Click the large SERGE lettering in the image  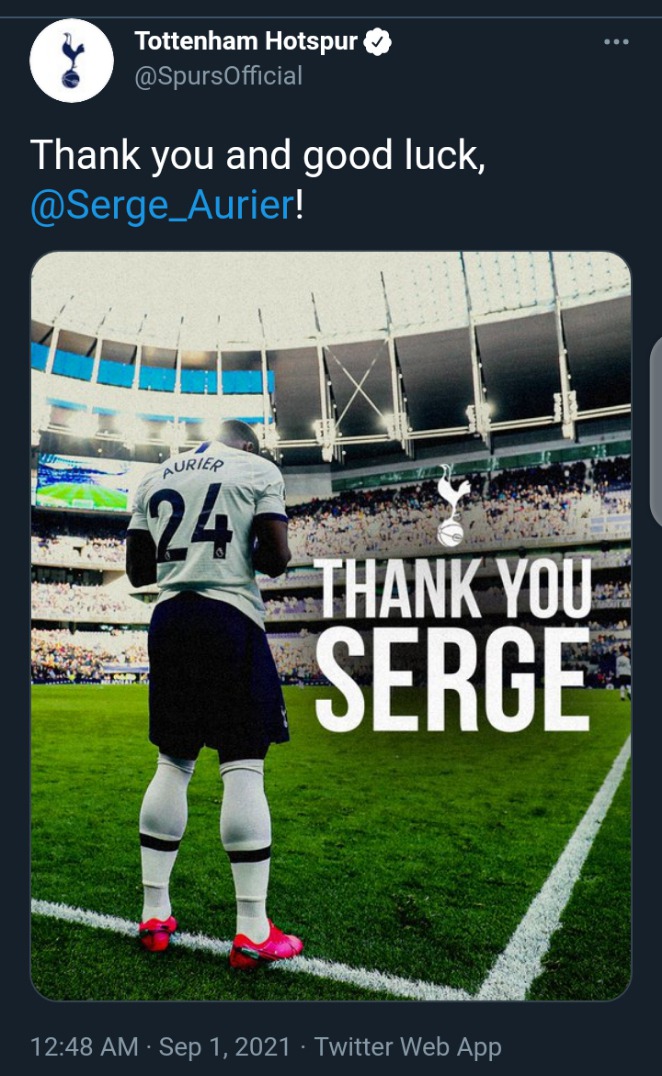coord(452,679)
